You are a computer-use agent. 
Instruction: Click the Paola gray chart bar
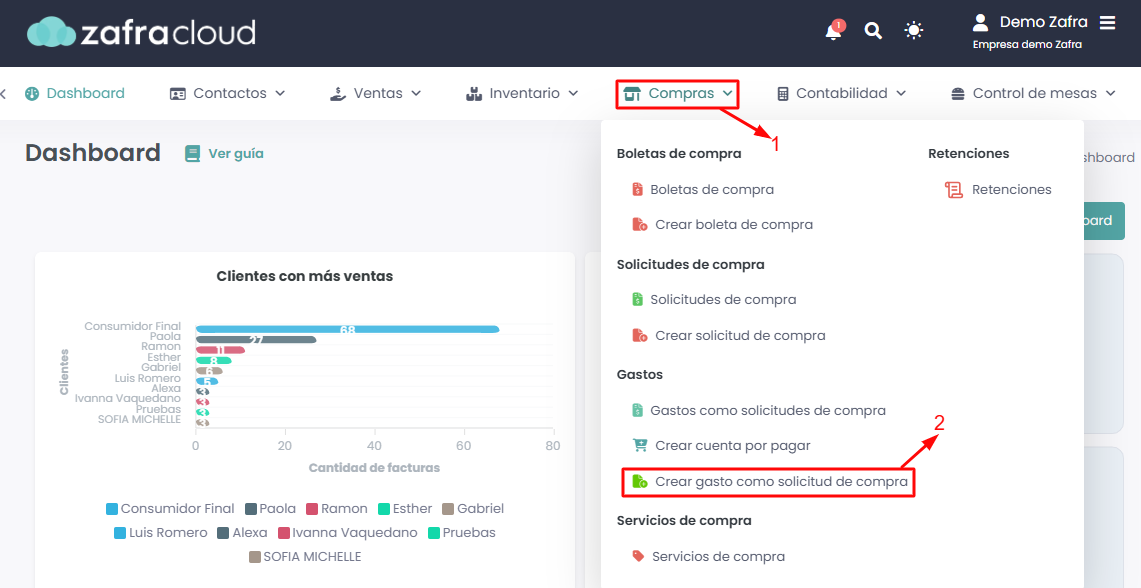tap(256, 340)
